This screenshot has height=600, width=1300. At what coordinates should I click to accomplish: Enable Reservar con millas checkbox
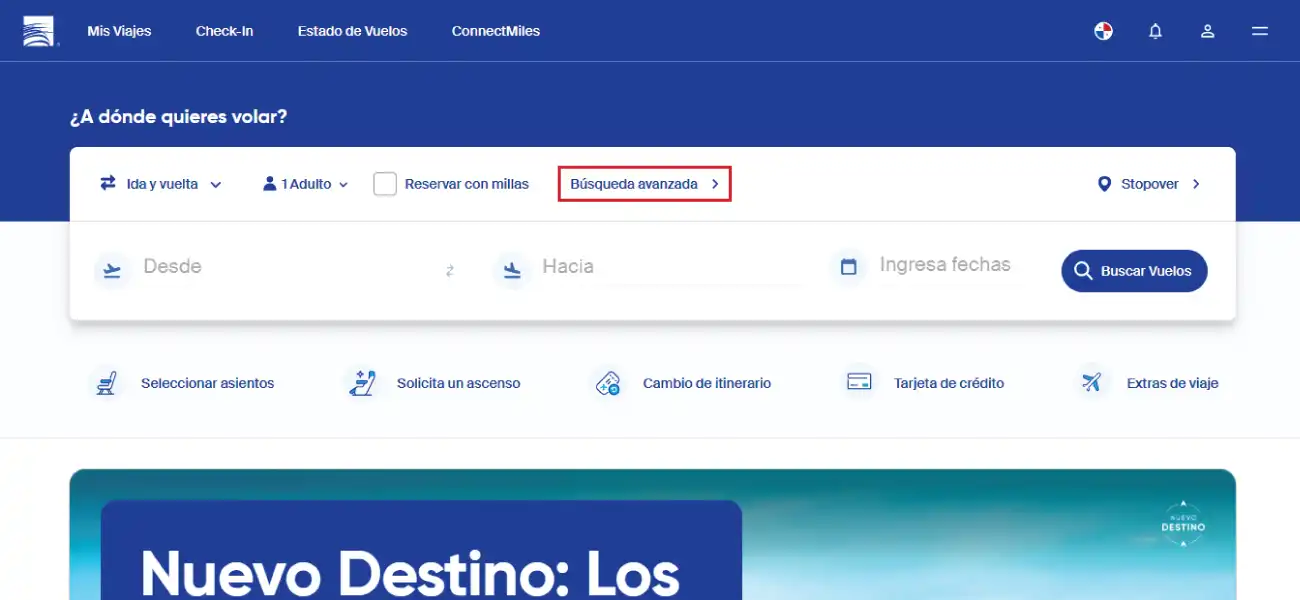click(x=385, y=184)
